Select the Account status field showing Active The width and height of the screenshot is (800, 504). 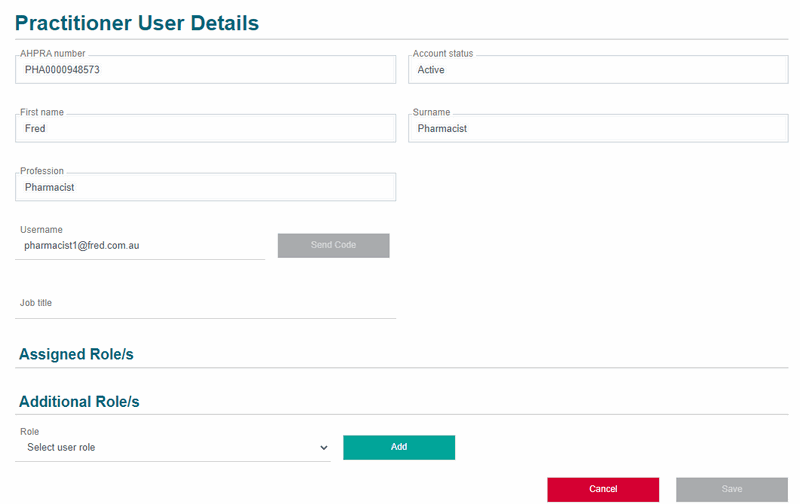click(x=598, y=70)
